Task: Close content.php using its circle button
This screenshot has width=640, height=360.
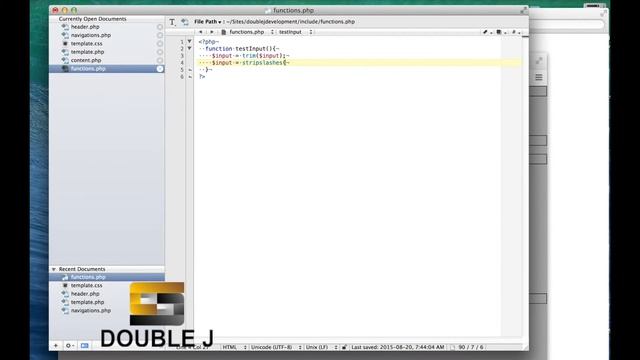Action: coord(160,60)
